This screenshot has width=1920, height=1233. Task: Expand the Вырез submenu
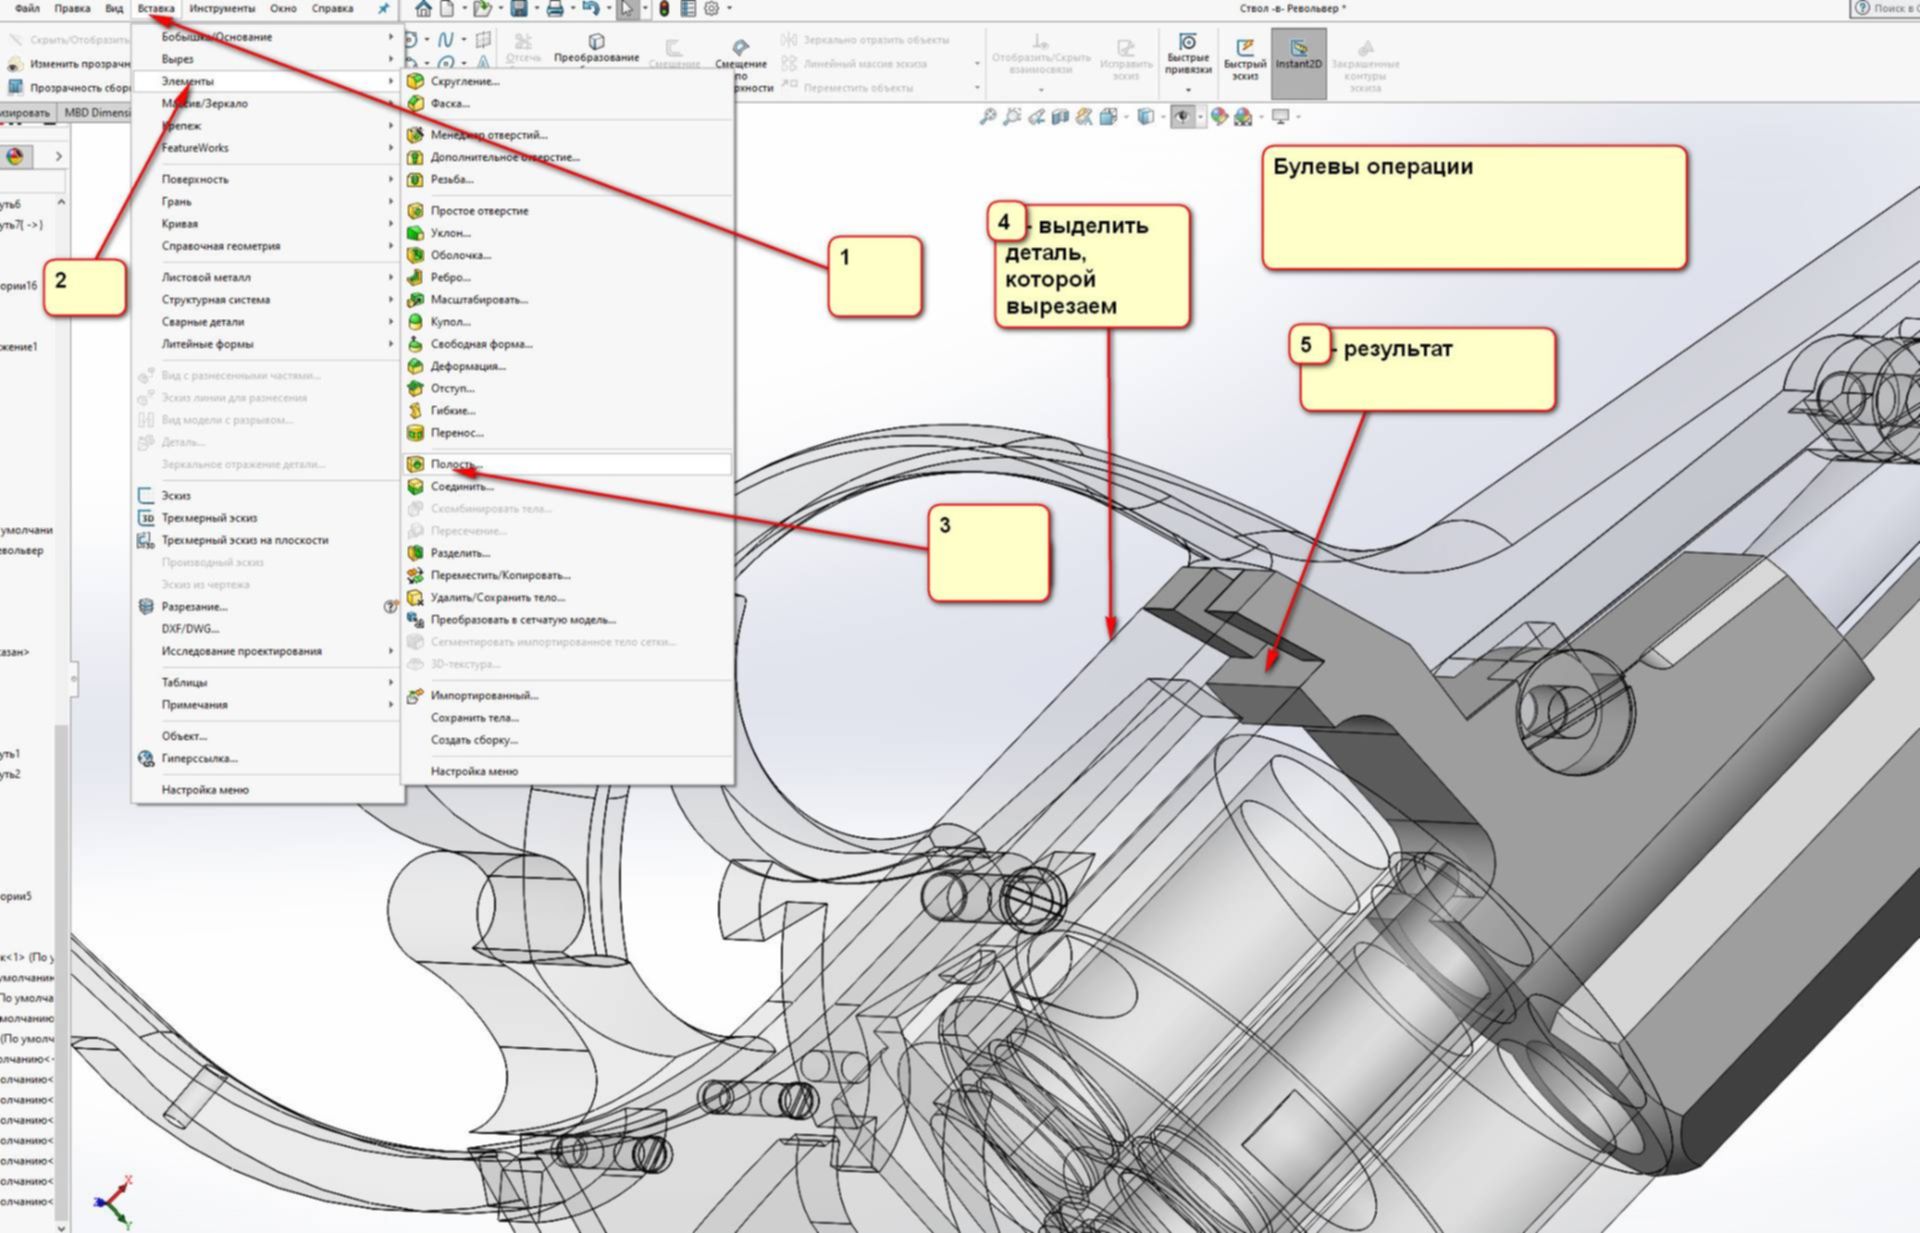pyautogui.click(x=268, y=59)
